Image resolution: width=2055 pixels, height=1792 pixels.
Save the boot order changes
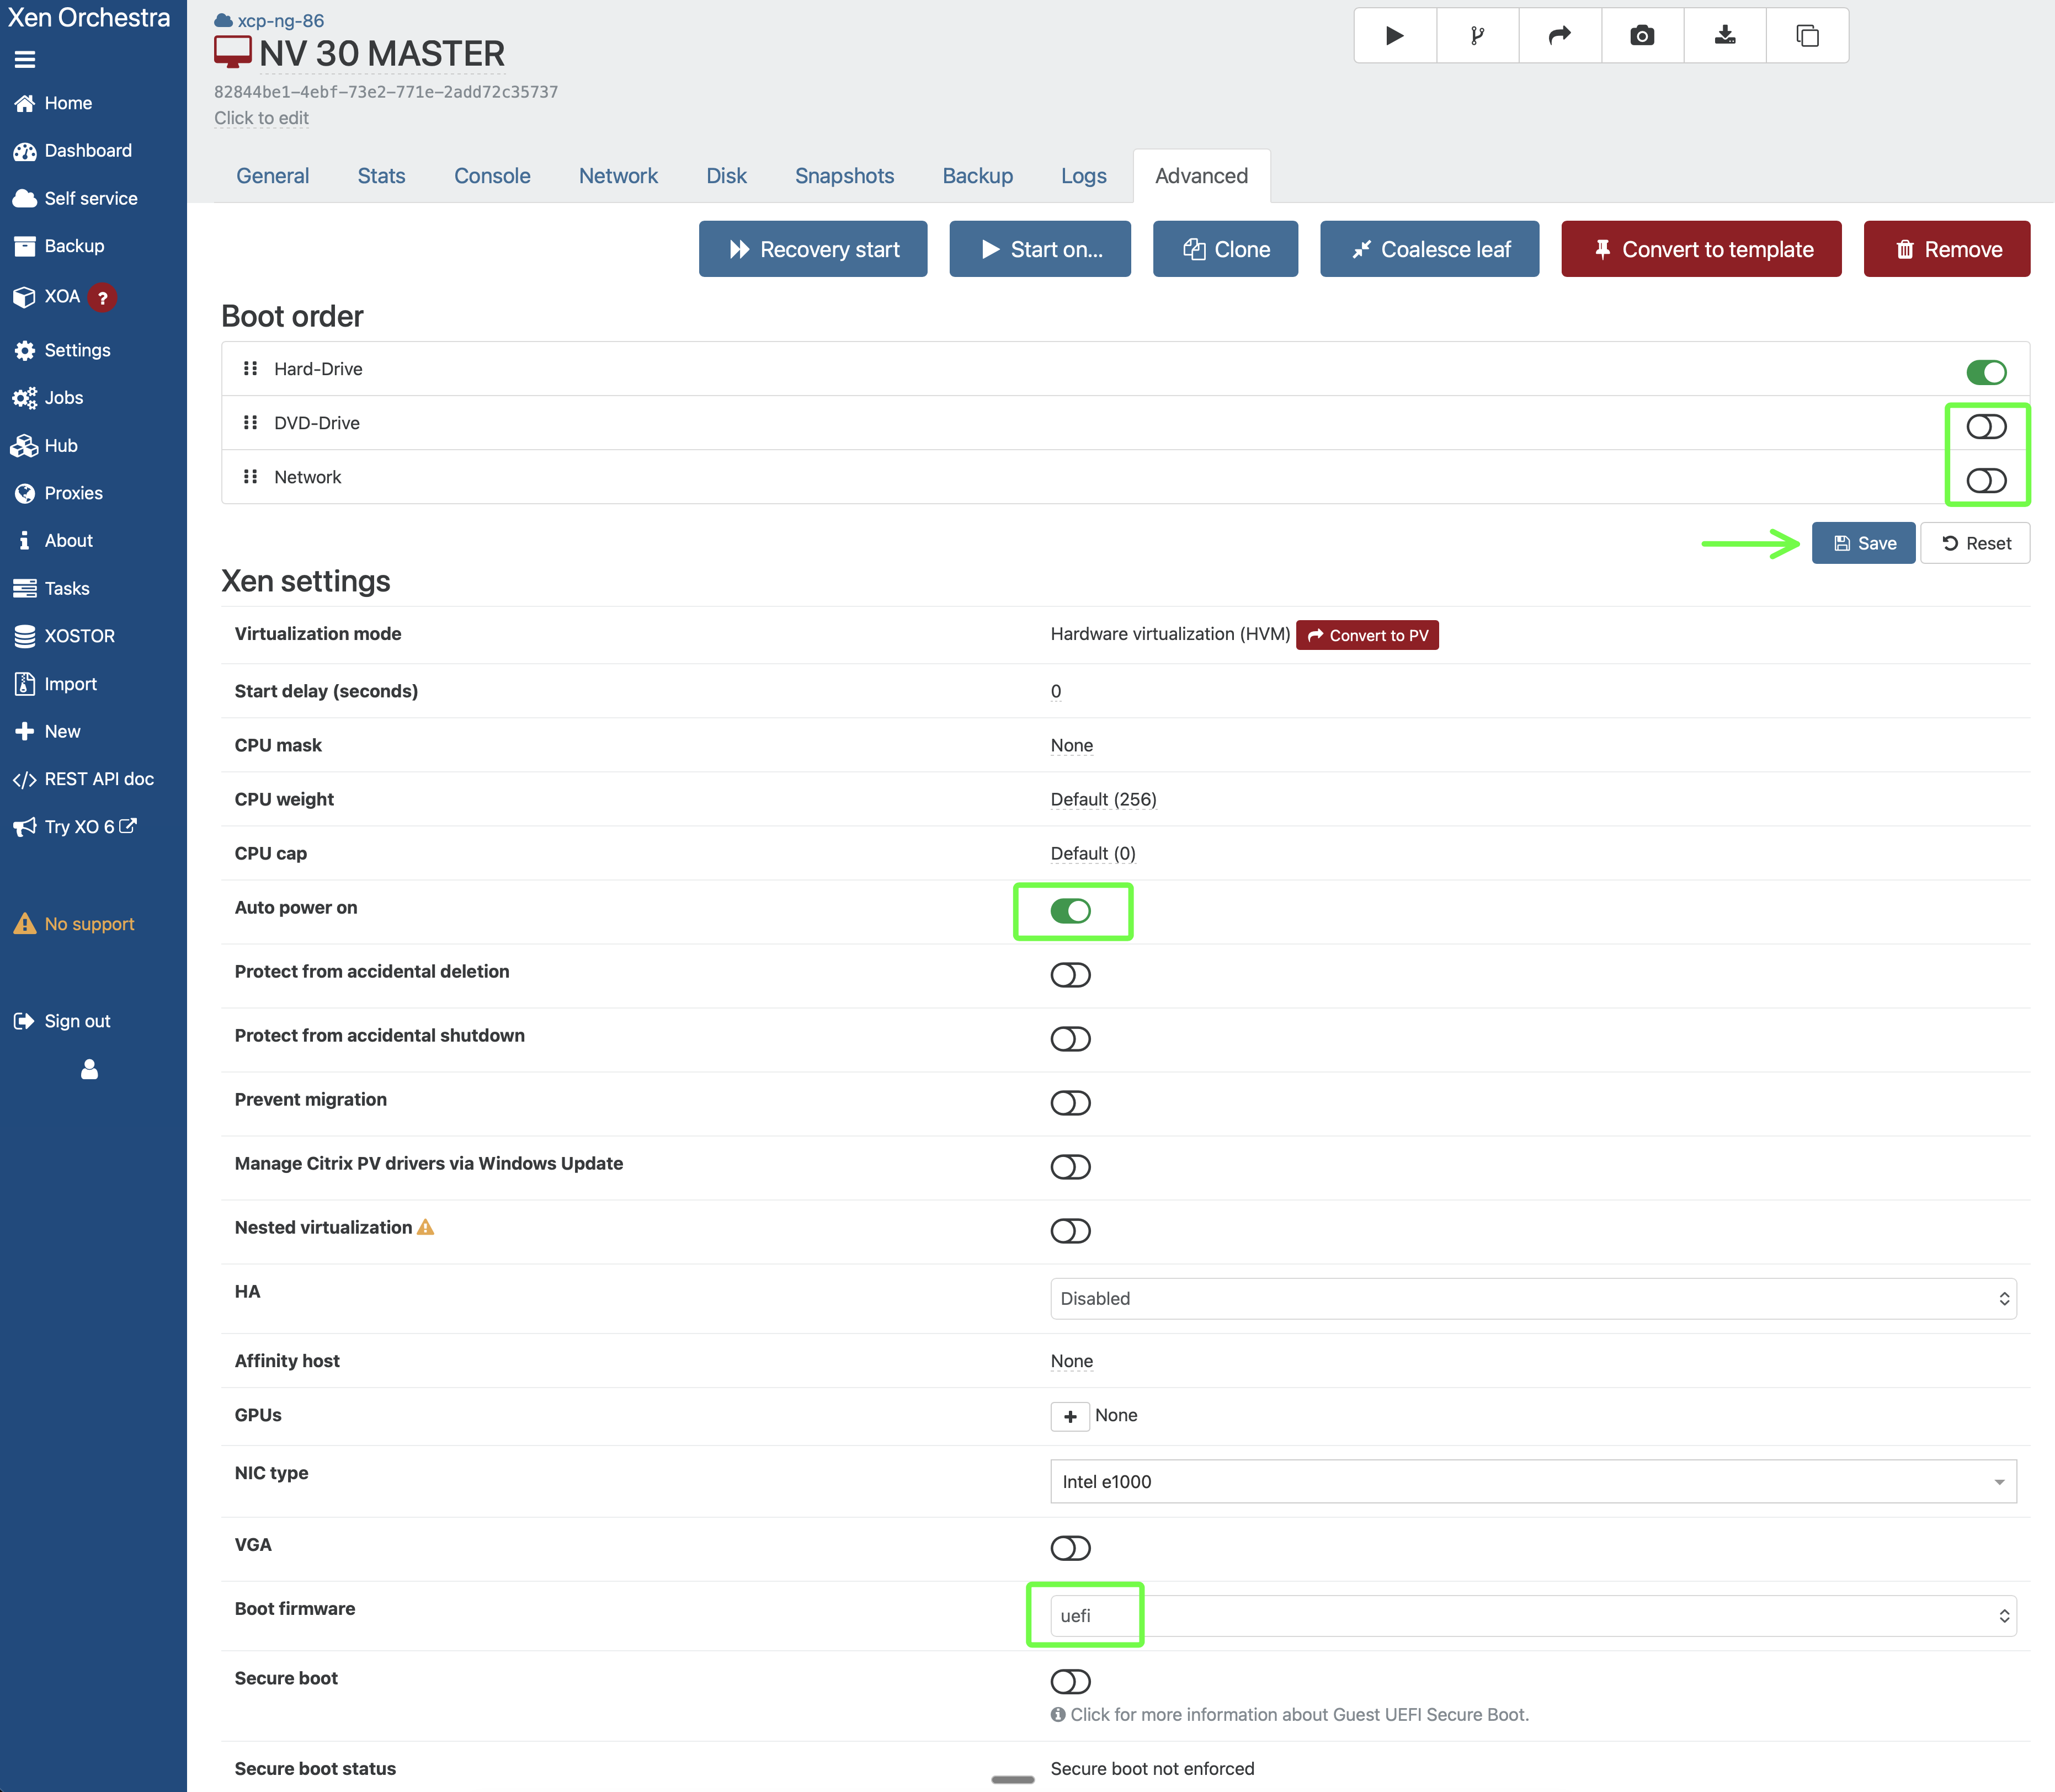tap(1863, 543)
